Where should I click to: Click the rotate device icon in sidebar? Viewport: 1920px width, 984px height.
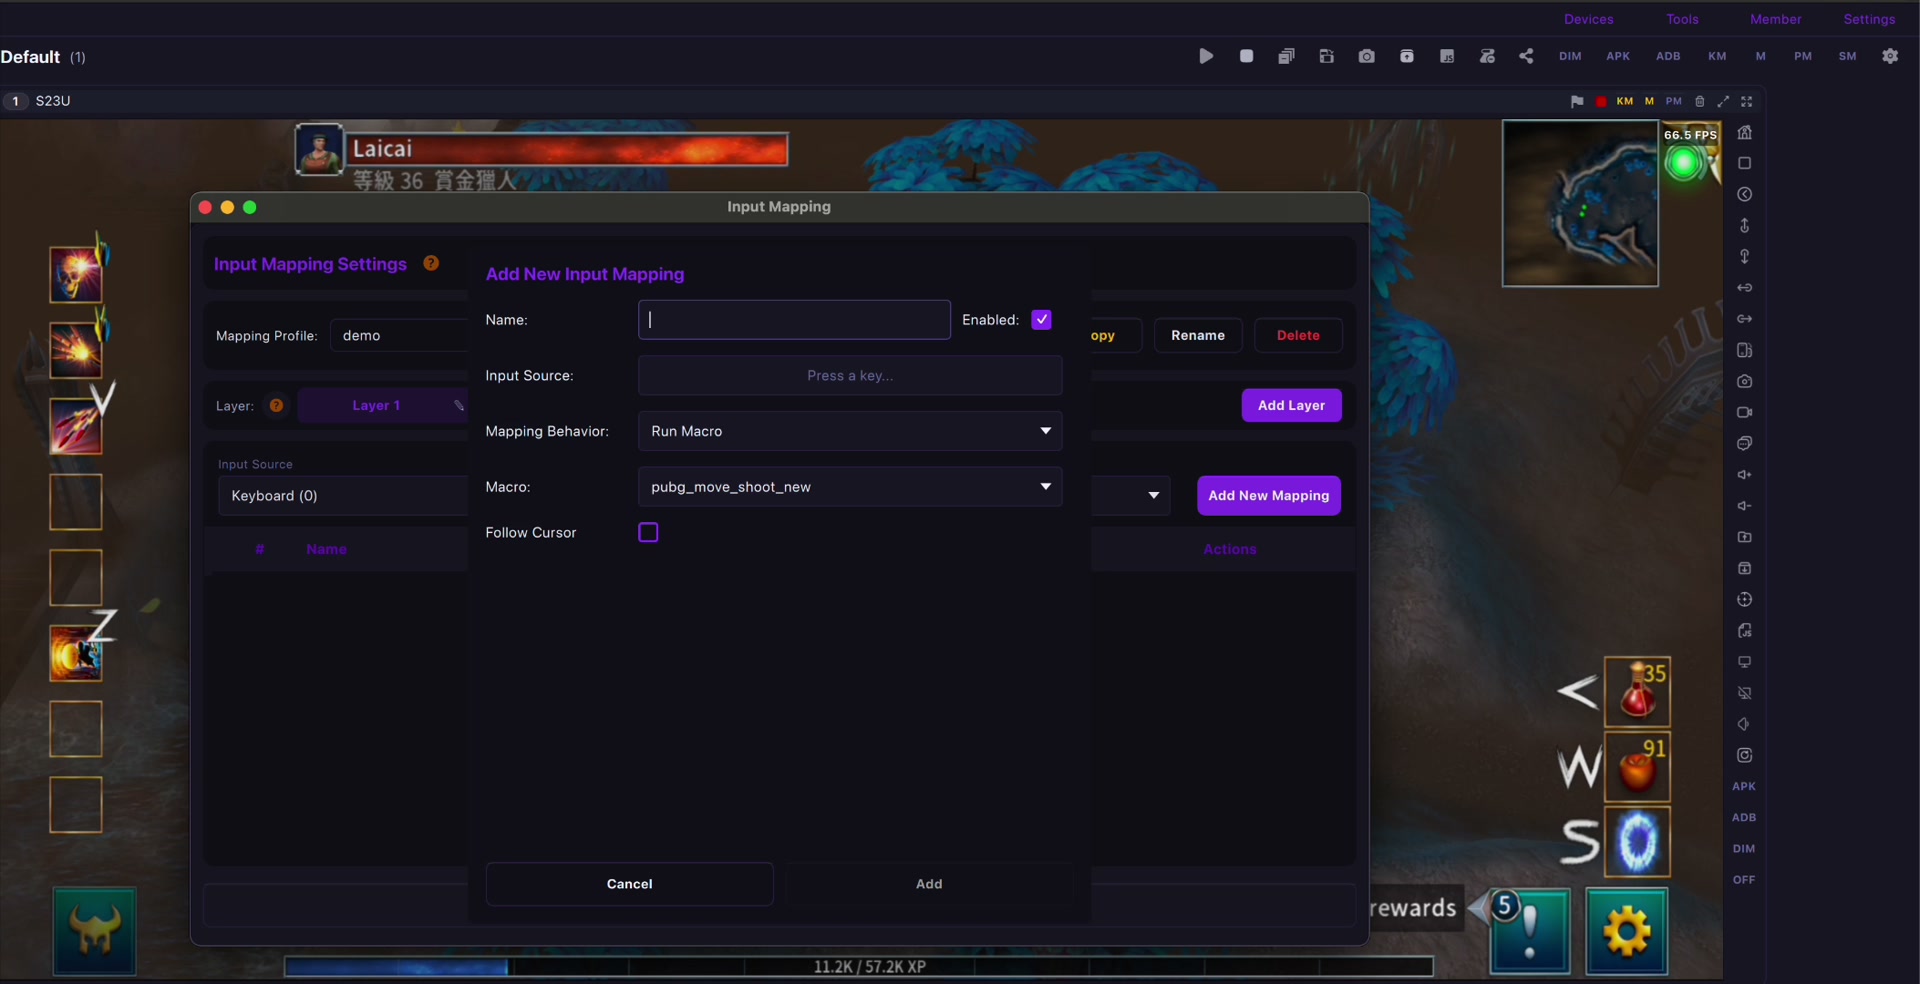tap(1745, 350)
